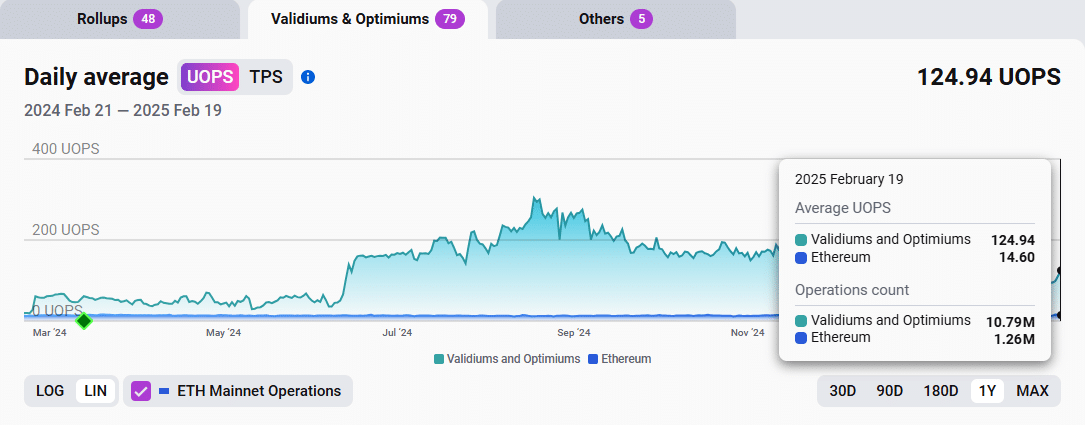Click the blue info icon beside TPS

309,77
